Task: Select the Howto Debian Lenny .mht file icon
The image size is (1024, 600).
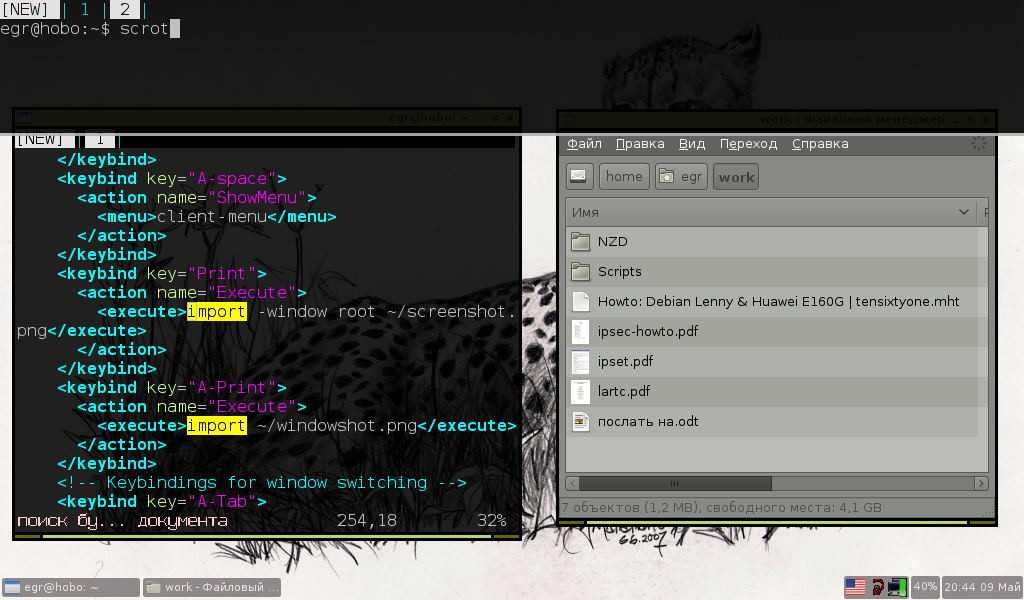Action: tap(580, 302)
